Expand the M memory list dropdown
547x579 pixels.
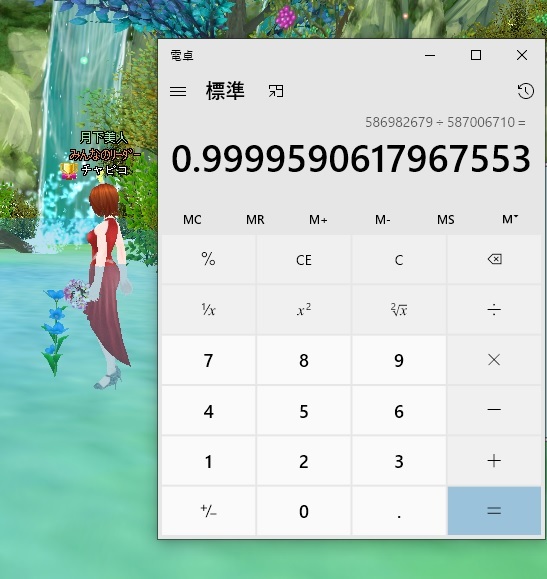510,220
